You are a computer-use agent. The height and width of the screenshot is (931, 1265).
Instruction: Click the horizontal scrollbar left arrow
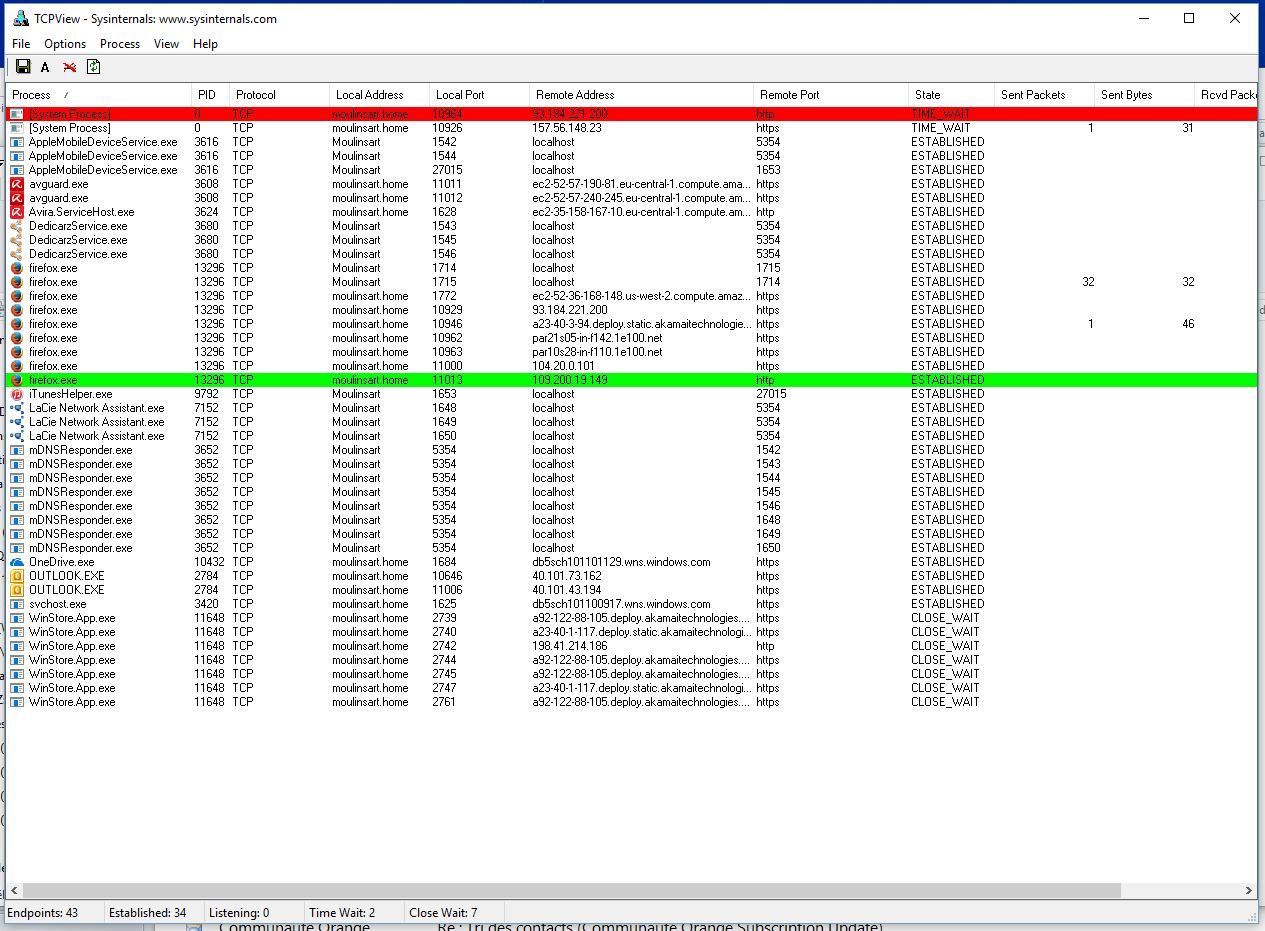pyautogui.click(x=14, y=890)
